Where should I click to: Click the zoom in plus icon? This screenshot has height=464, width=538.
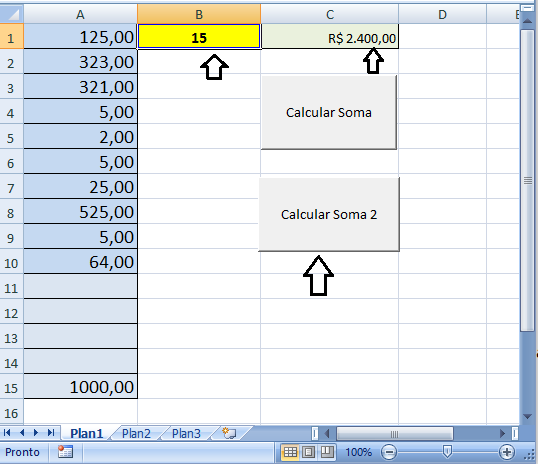tap(507, 452)
